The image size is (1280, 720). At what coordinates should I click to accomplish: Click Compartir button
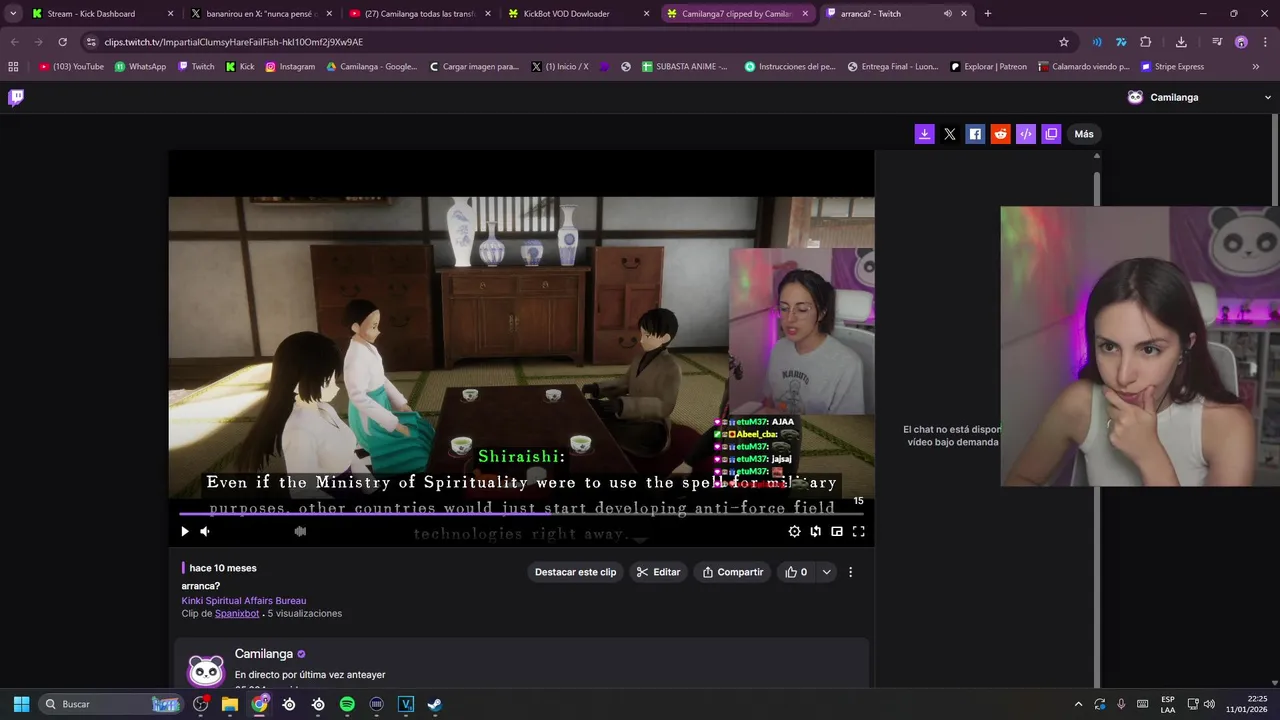point(733,572)
